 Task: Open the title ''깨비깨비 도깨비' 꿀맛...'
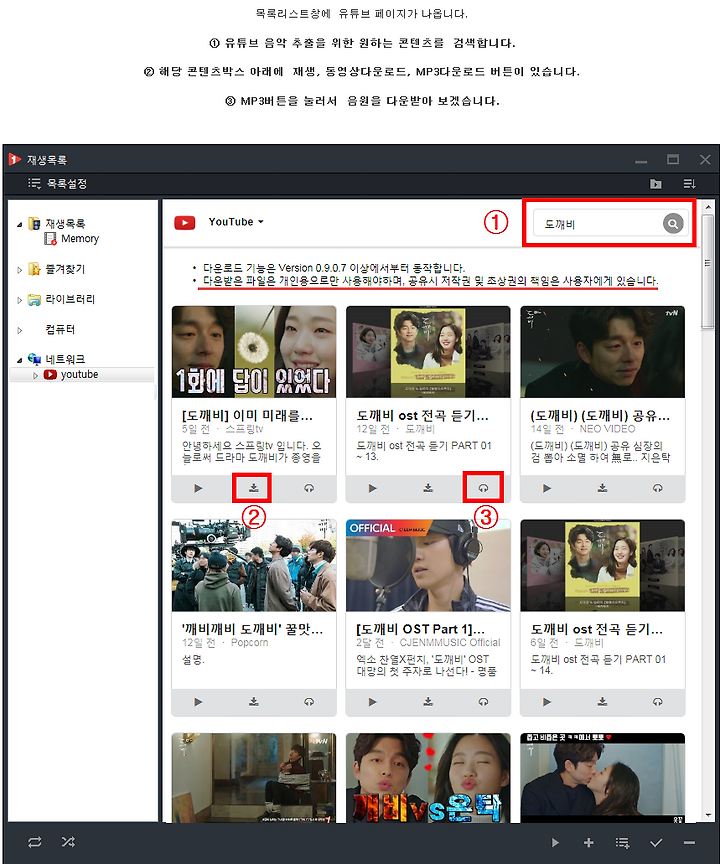click(252, 629)
